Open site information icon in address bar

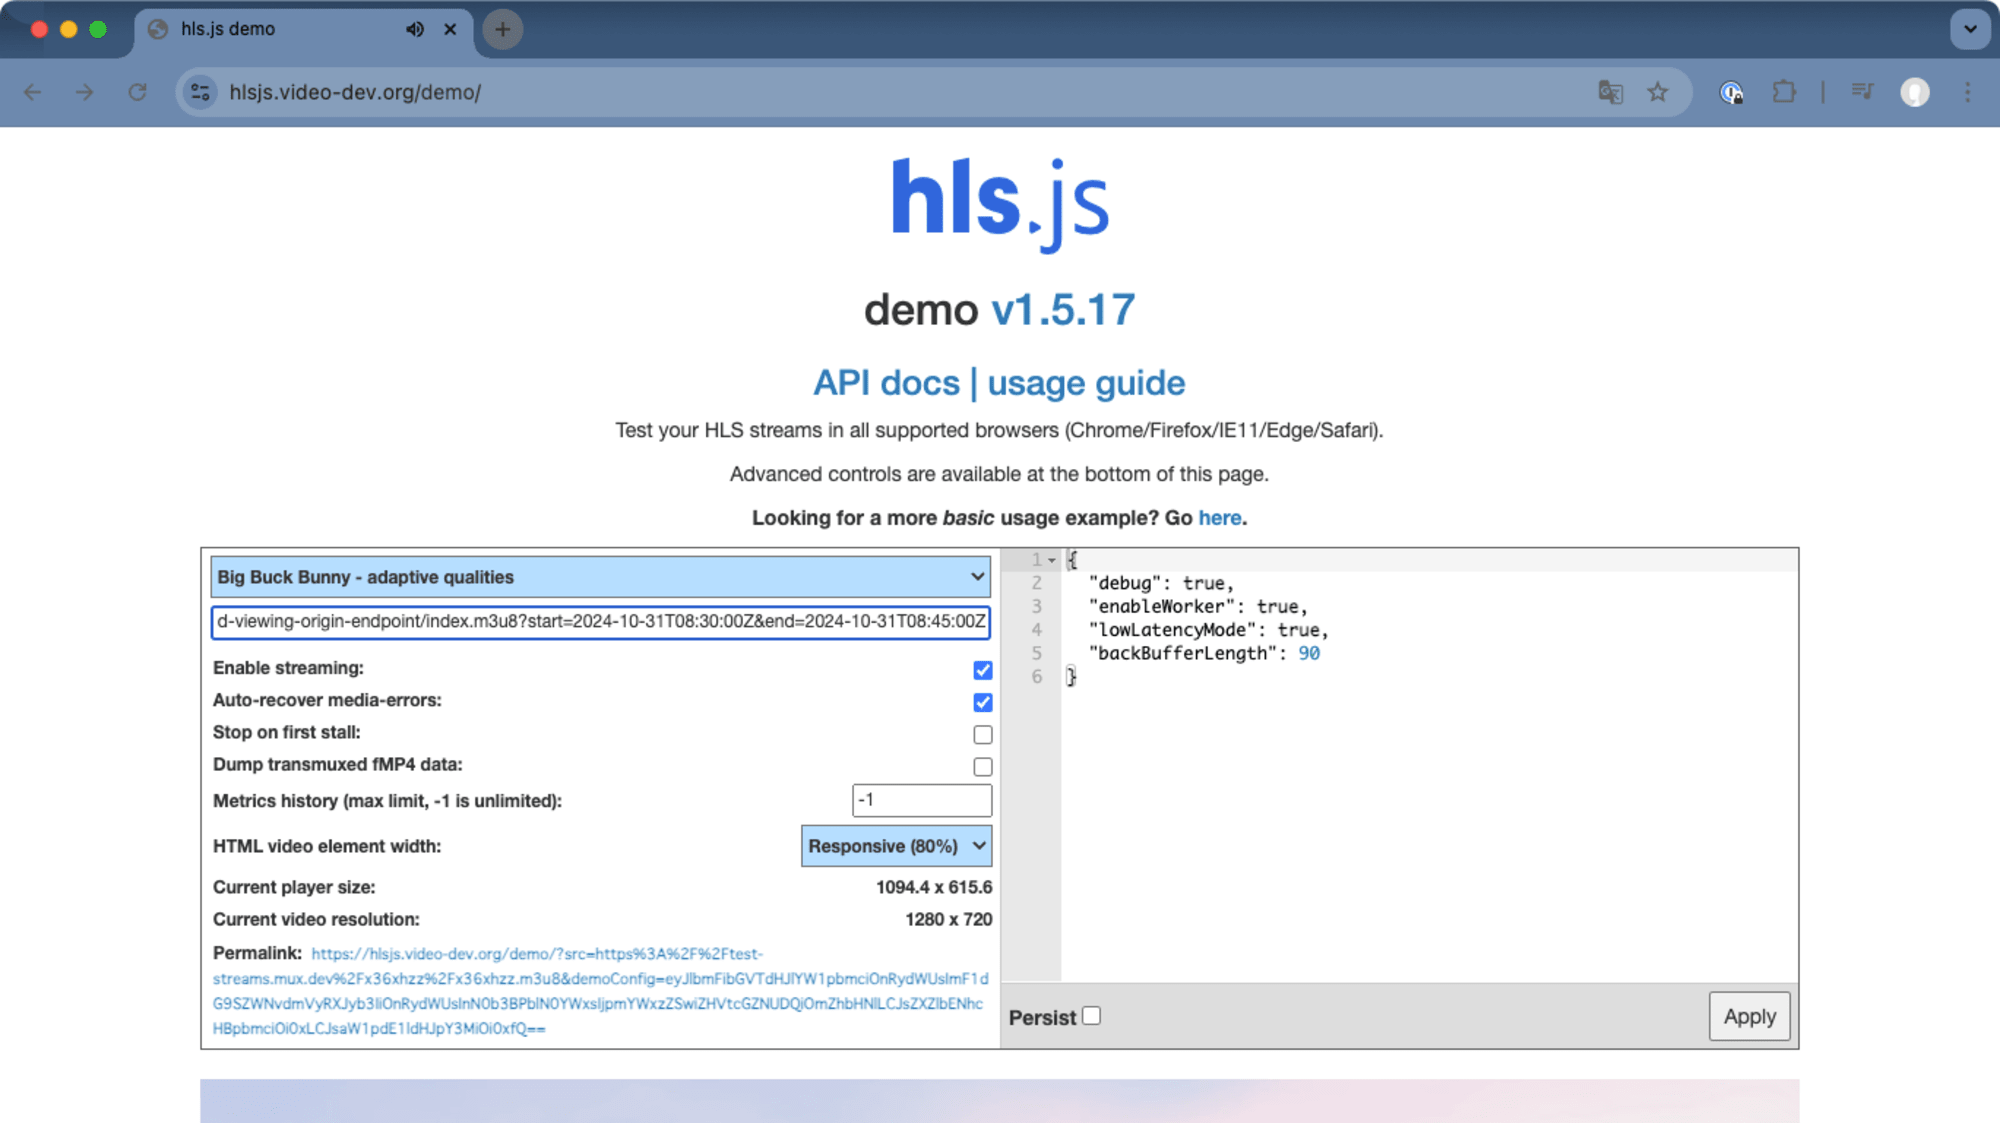[200, 92]
